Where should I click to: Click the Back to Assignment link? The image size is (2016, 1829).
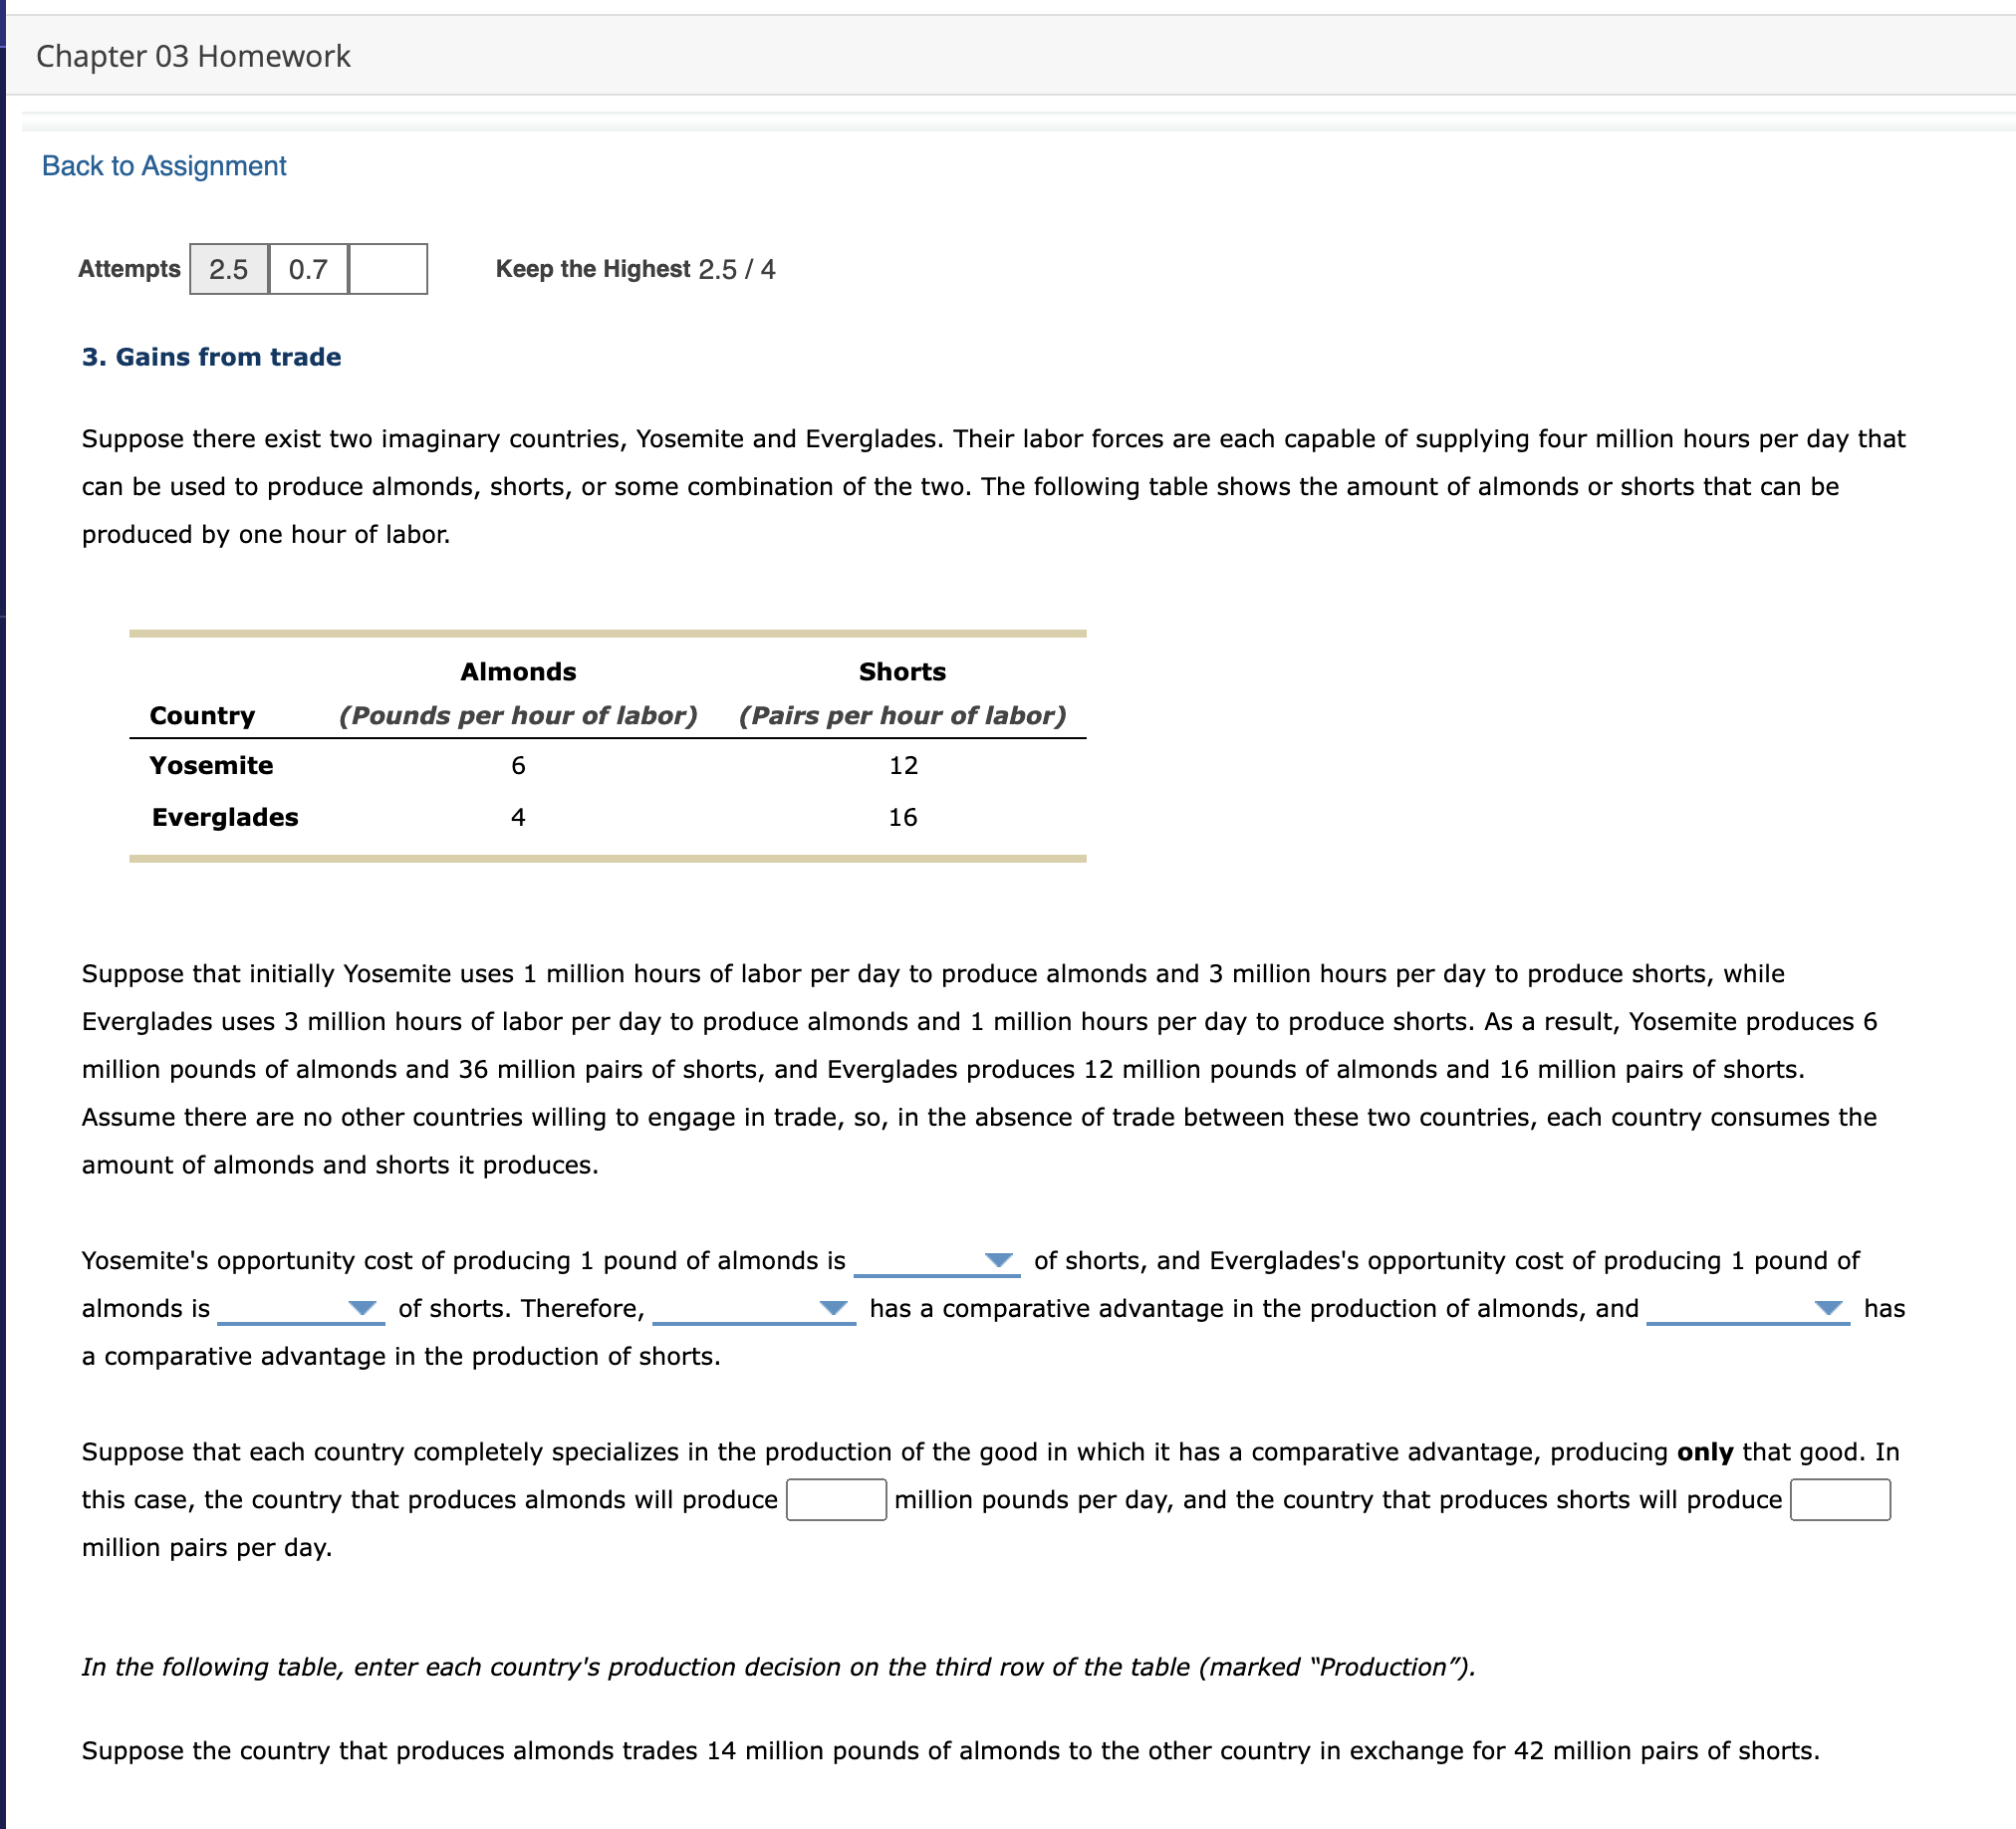pyautogui.click(x=163, y=165)
